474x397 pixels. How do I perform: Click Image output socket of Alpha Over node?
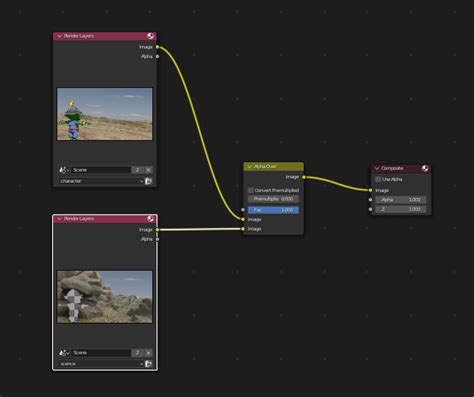[x=304, y=177]
